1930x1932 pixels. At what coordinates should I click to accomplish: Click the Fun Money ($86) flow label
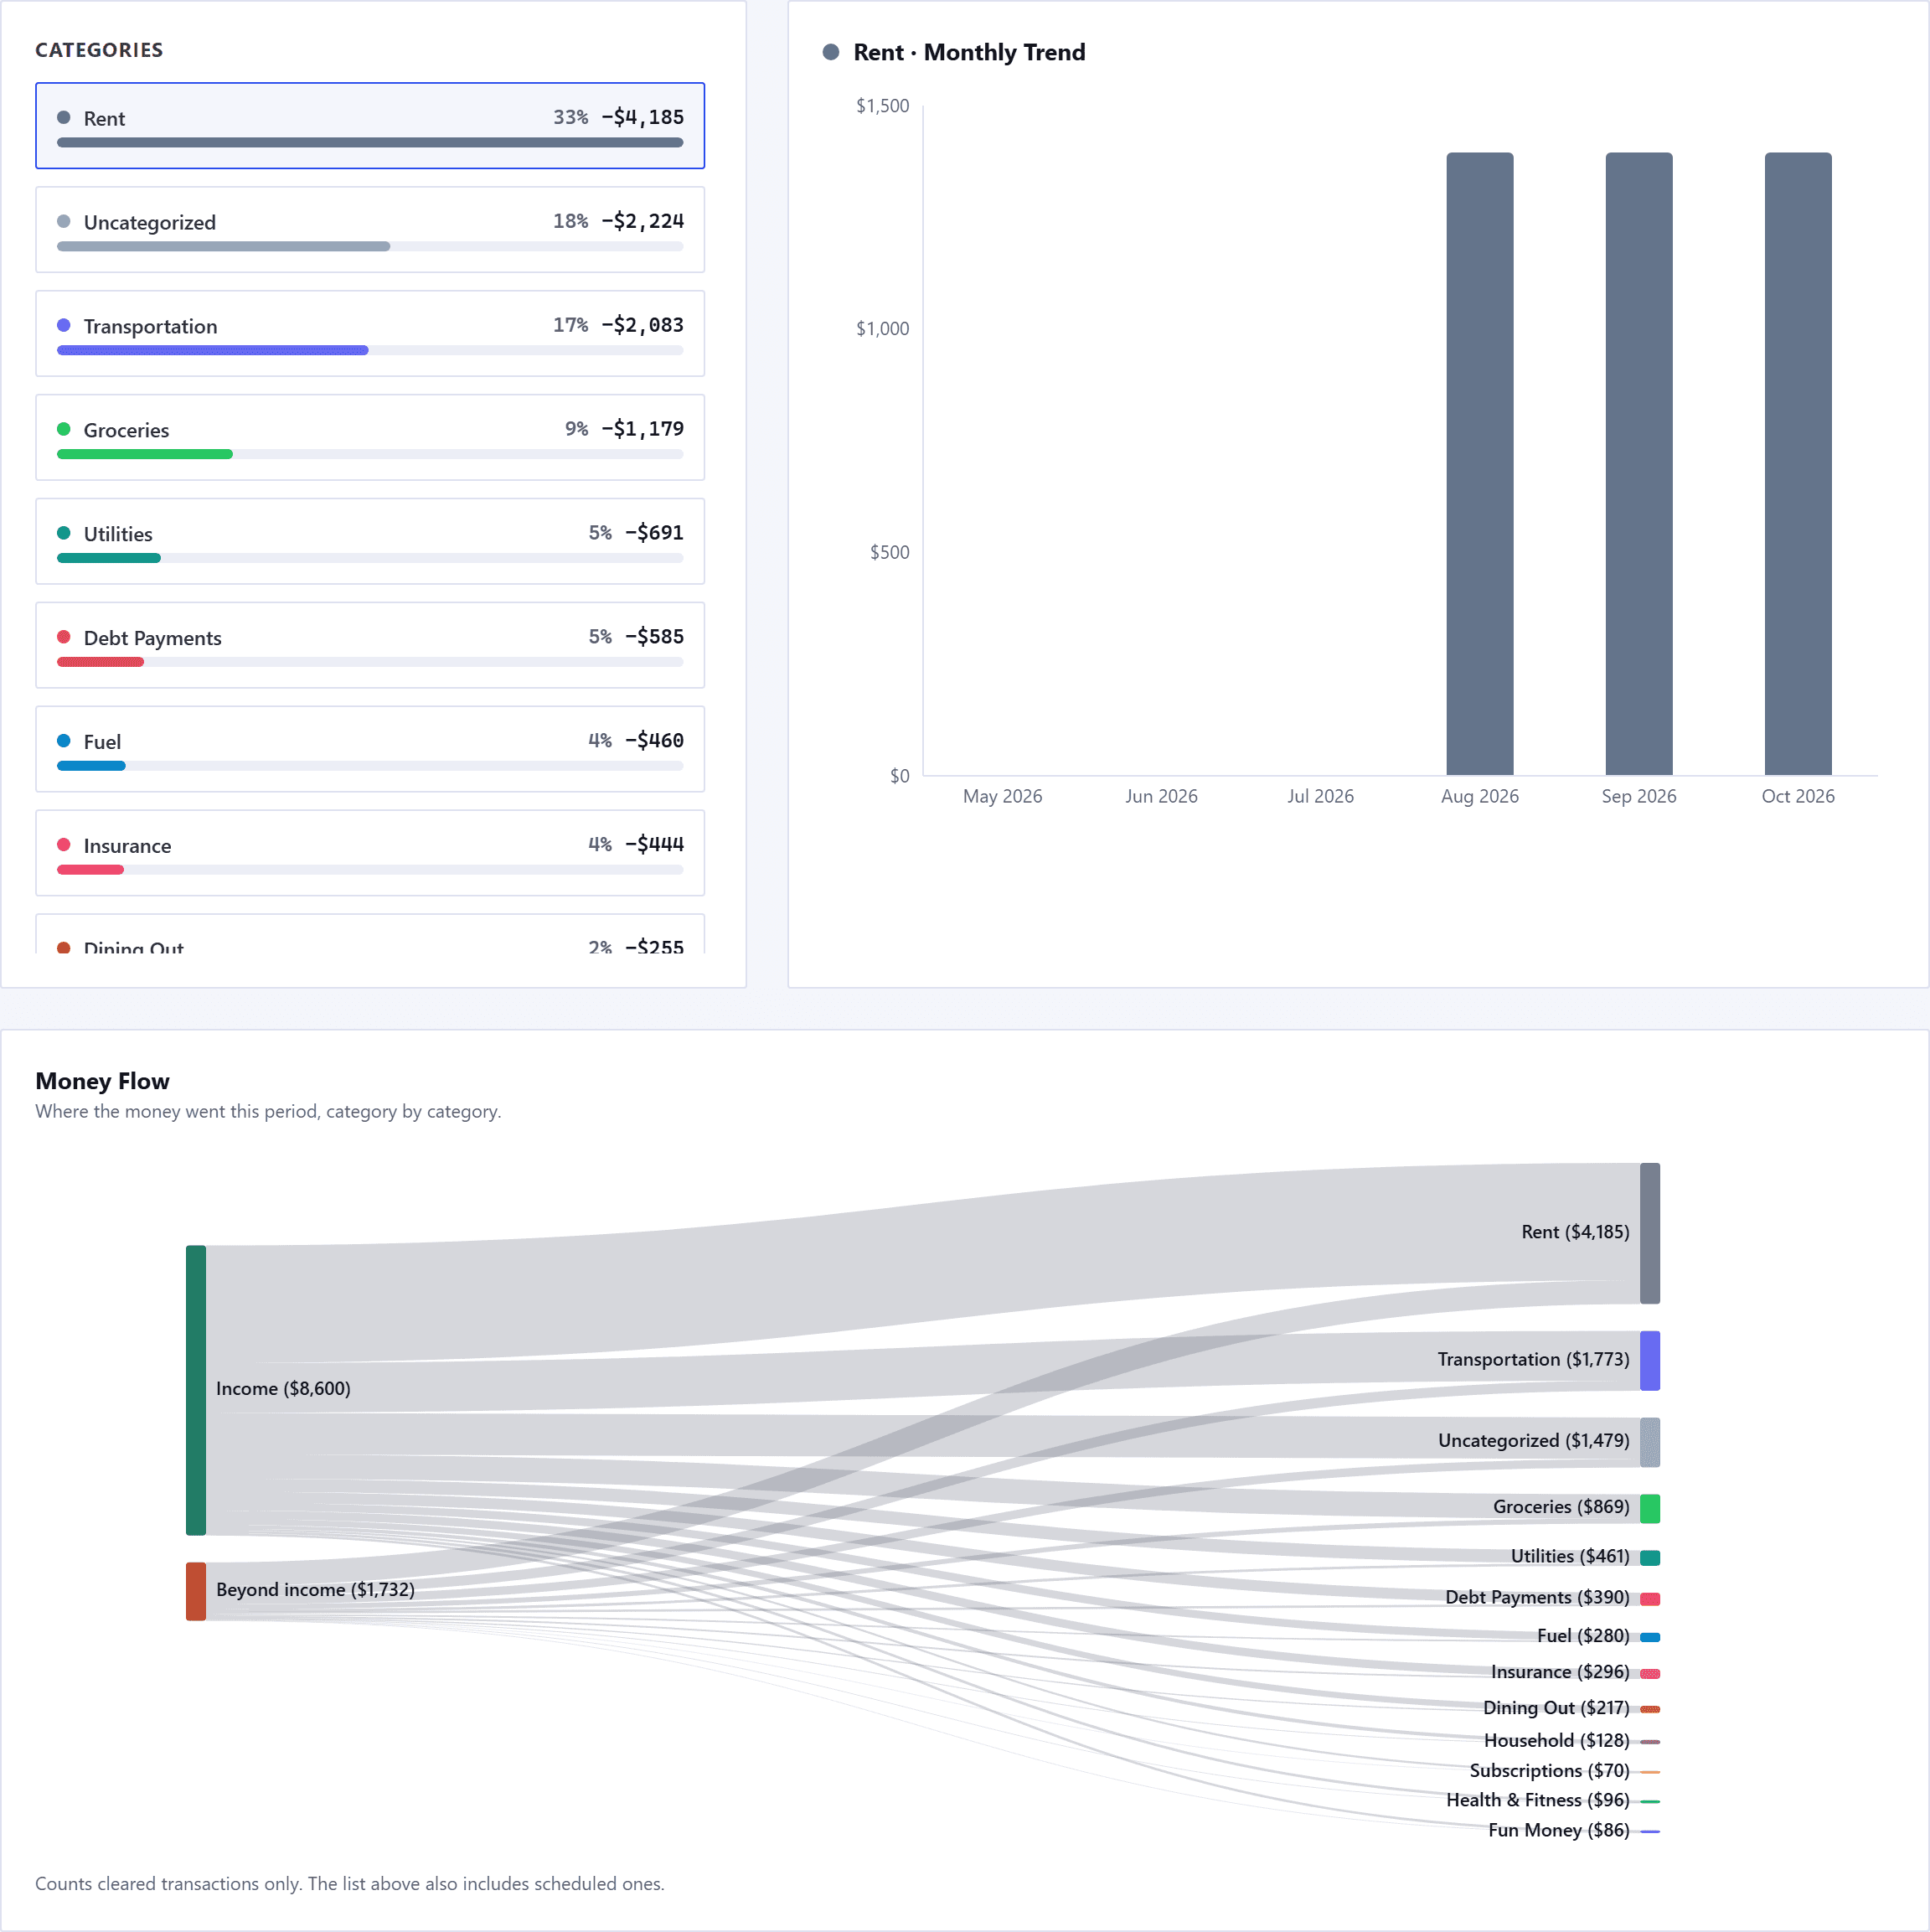click(1559, 1830)
